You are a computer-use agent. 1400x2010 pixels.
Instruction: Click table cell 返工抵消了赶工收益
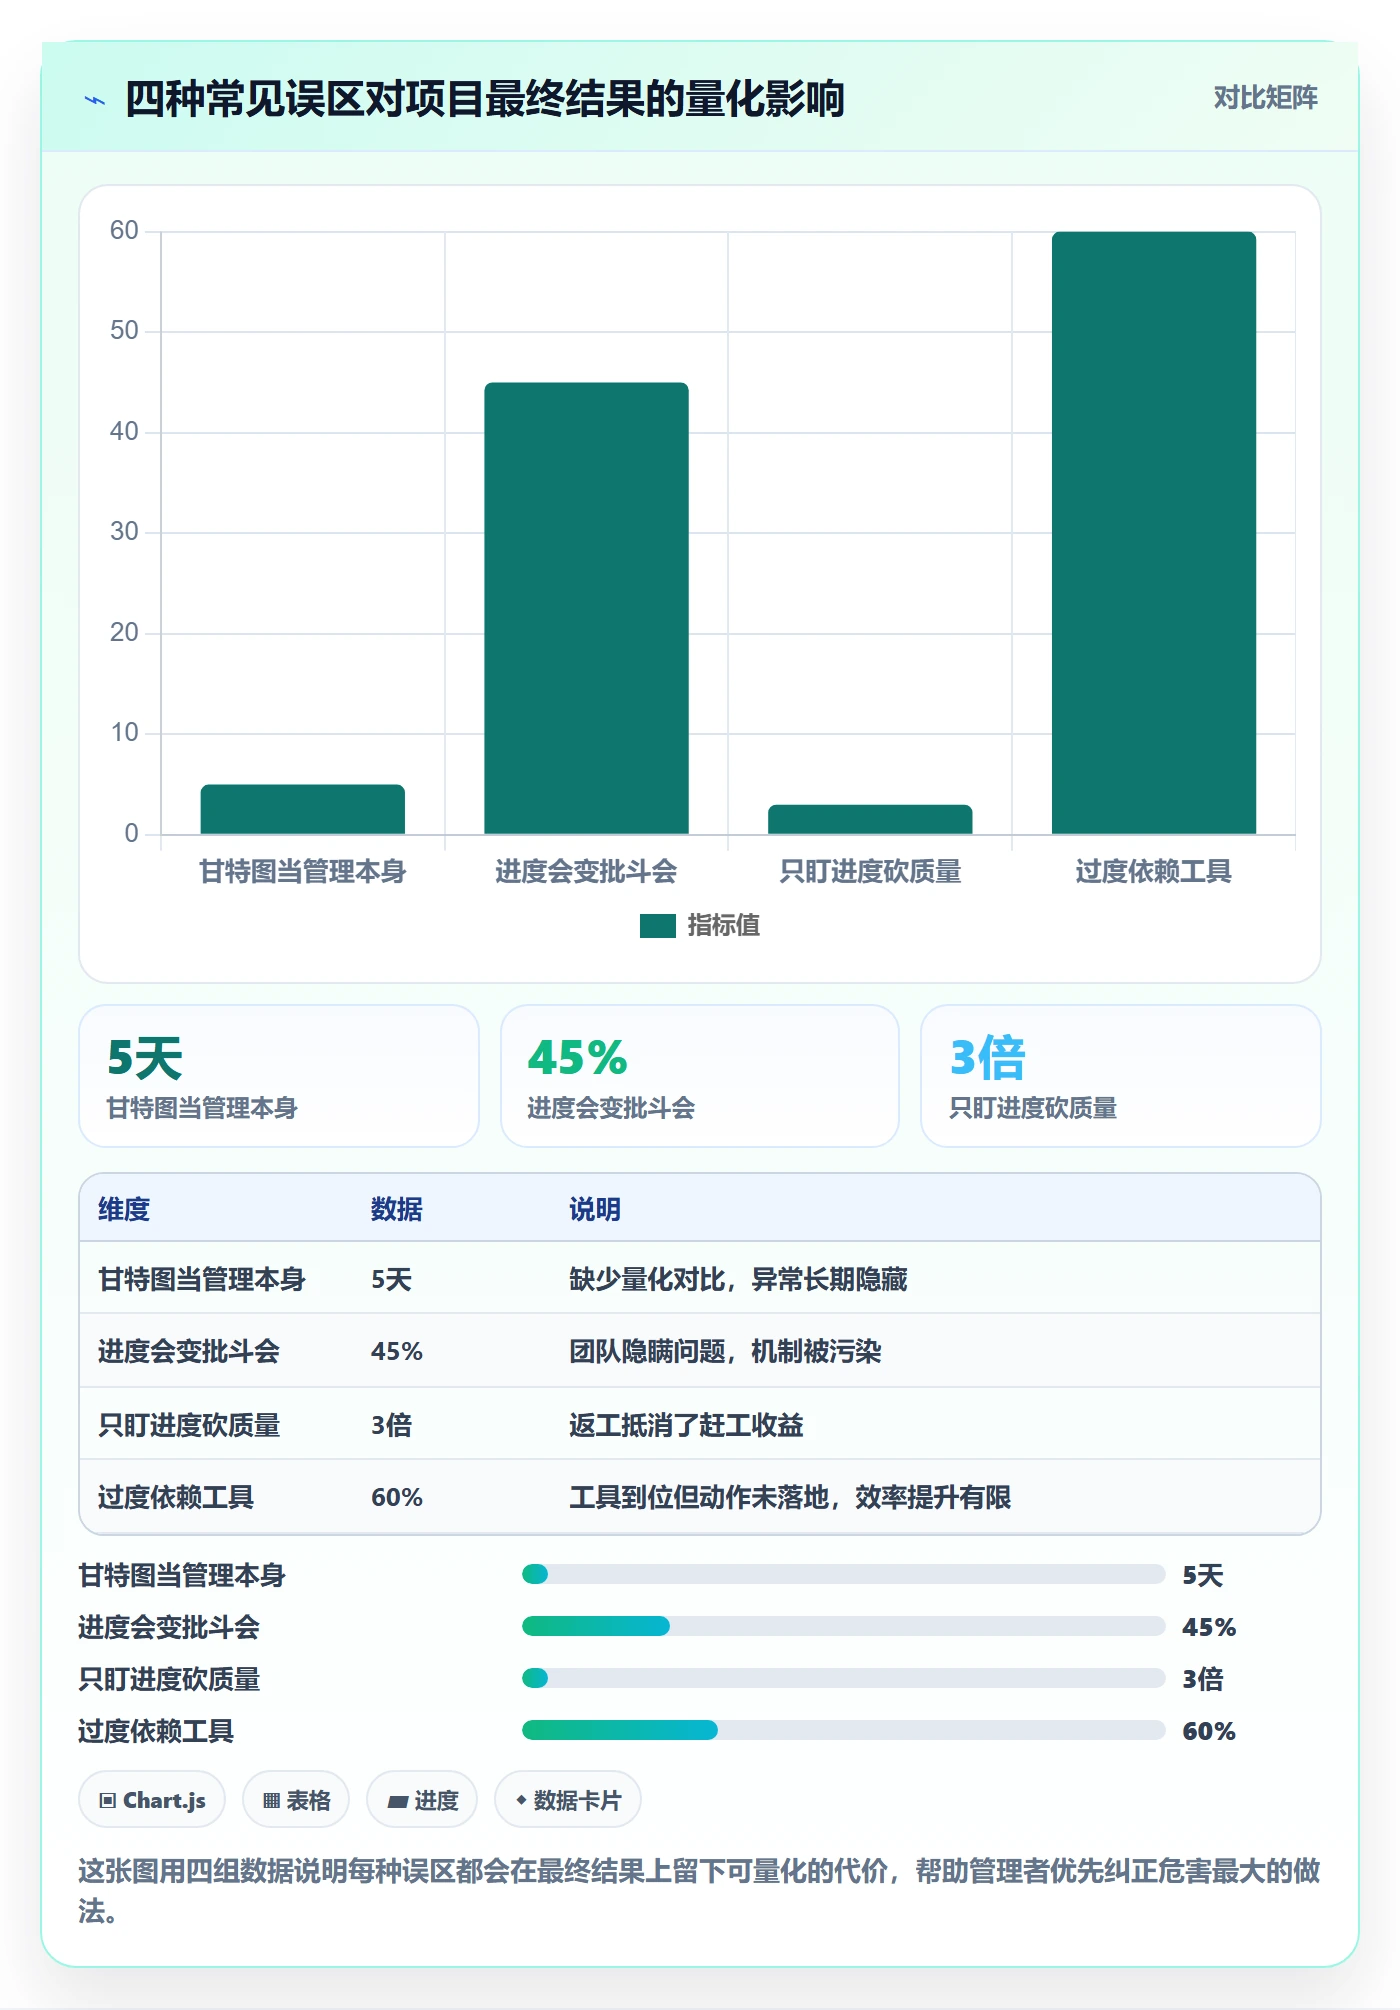click(686, 1425)
